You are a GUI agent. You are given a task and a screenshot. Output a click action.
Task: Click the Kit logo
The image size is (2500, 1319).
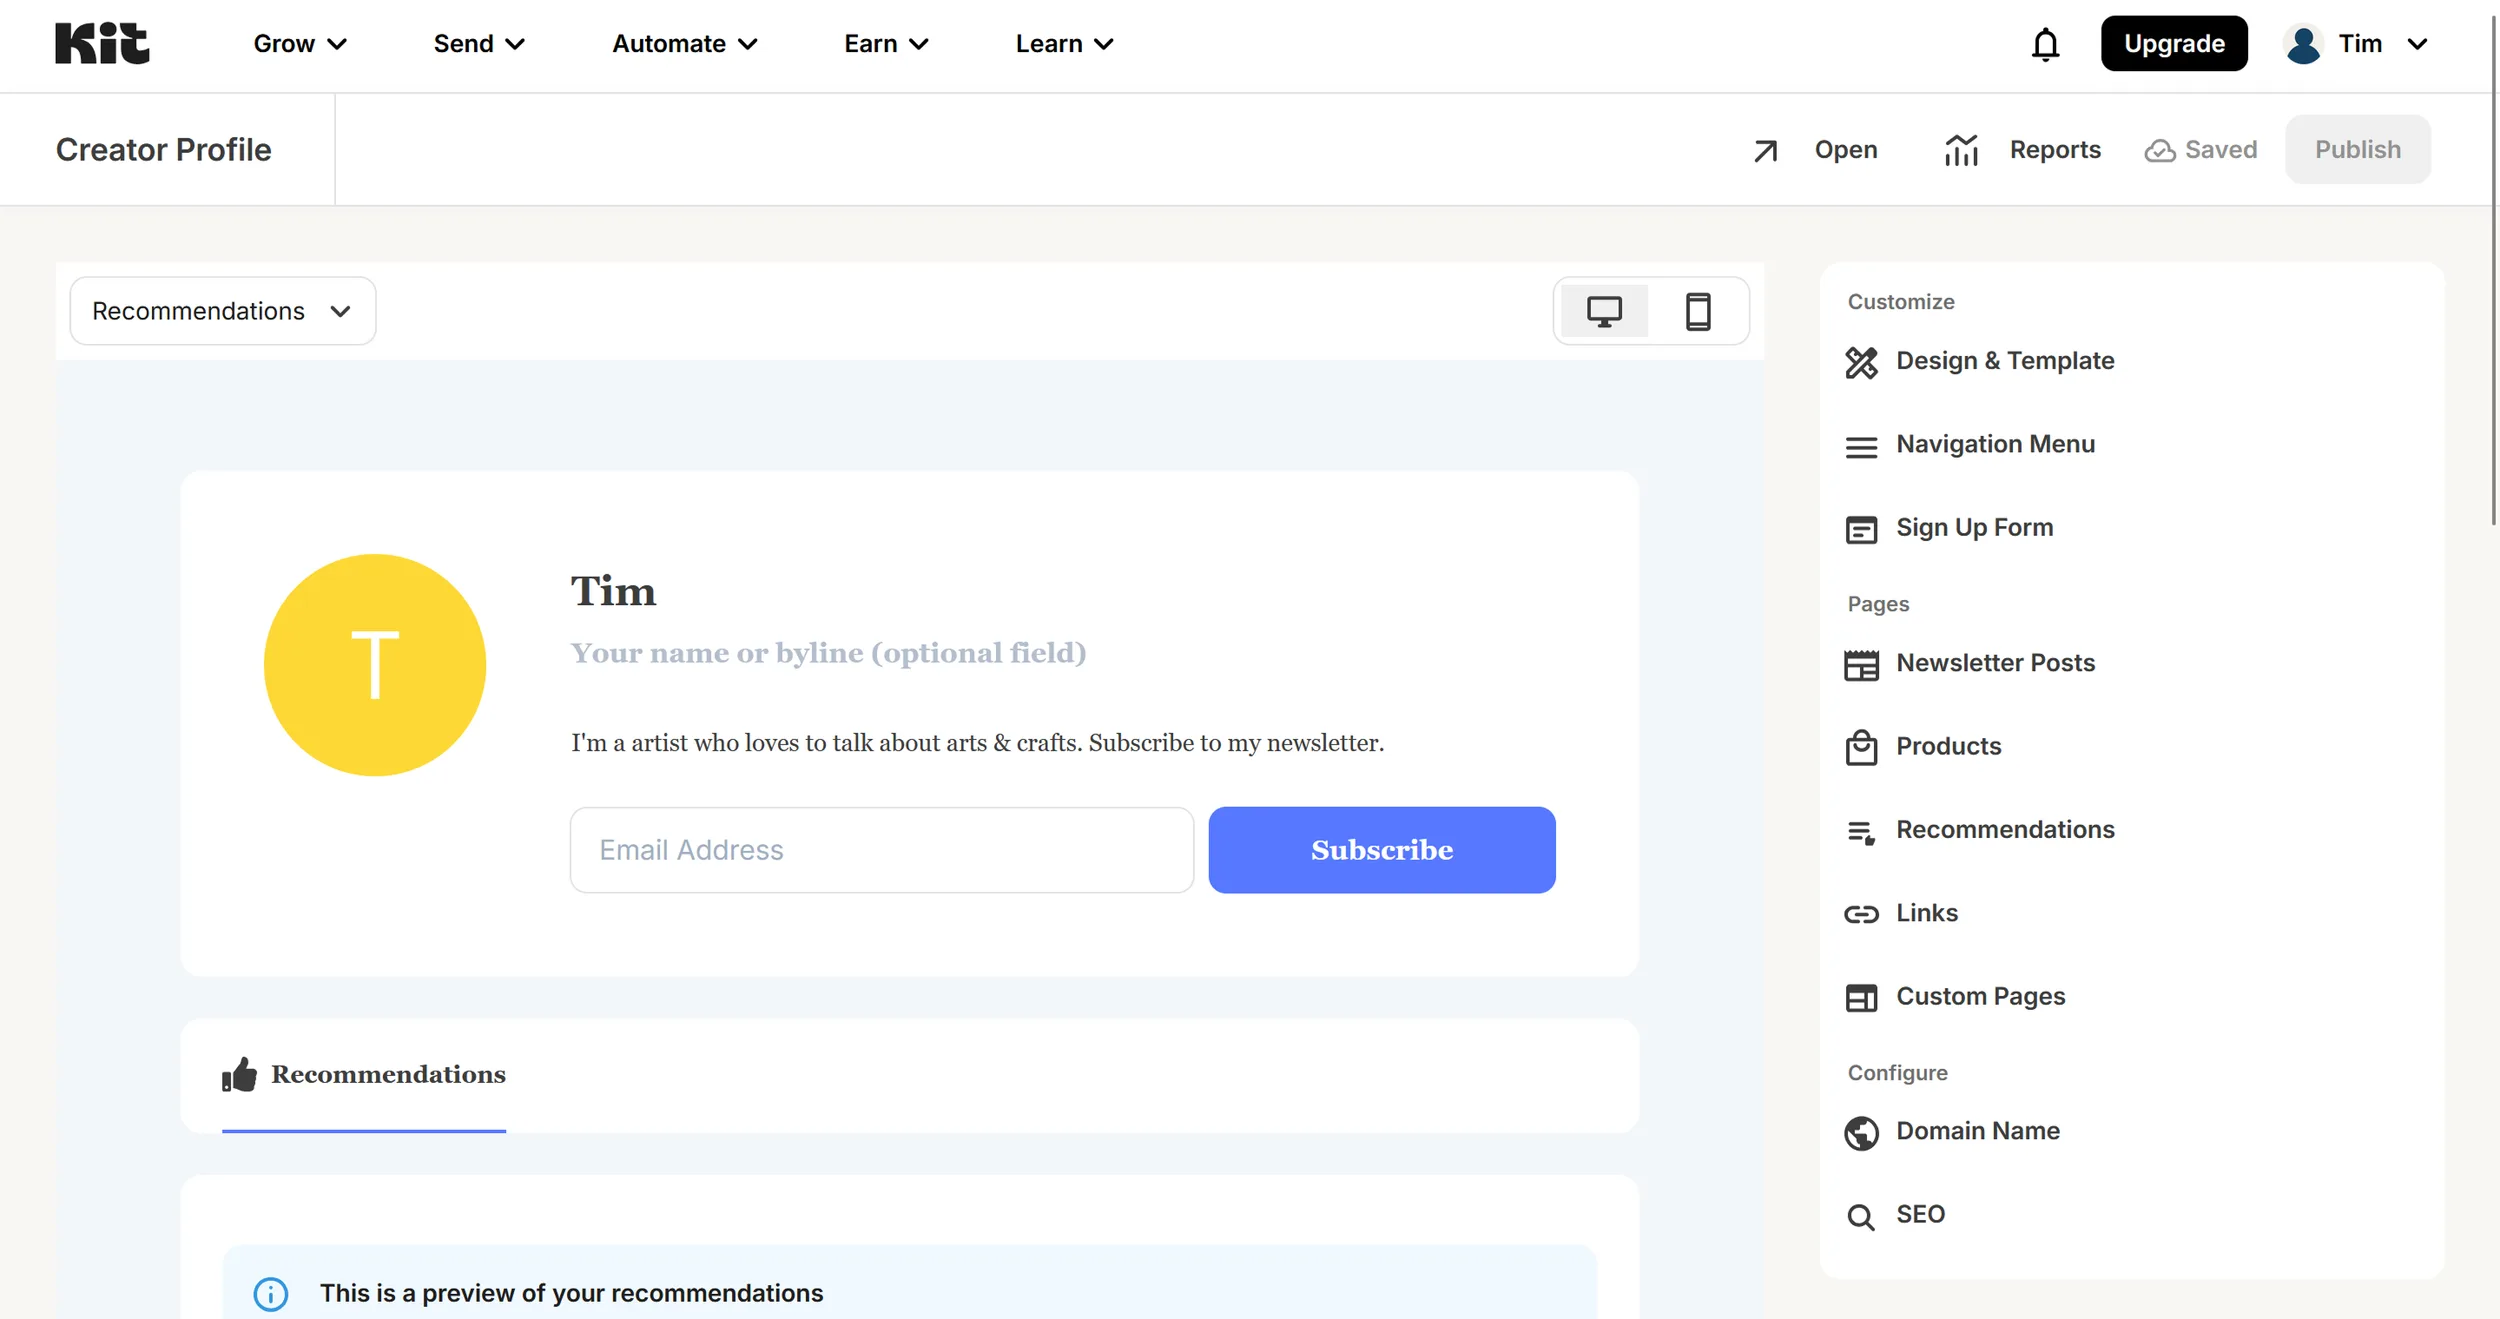click(x=102, y=43)
